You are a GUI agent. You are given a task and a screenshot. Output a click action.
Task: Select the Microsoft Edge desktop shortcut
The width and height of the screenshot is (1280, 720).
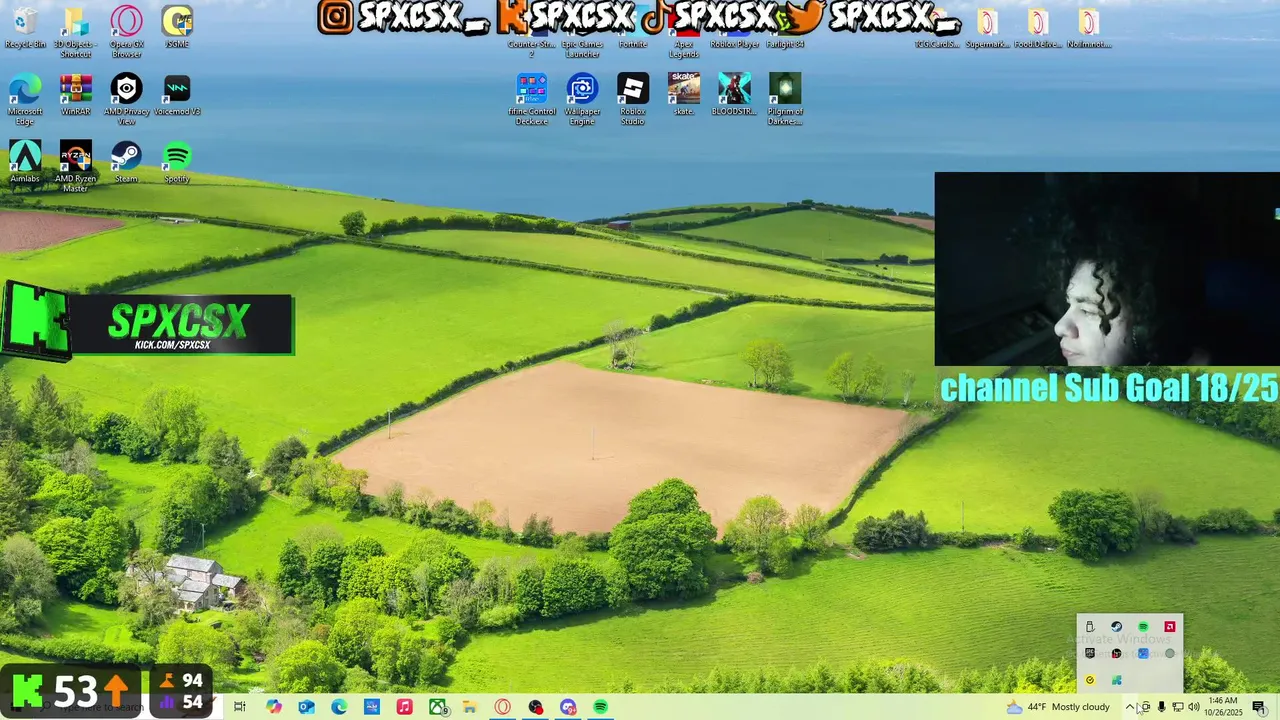[25, 100]
